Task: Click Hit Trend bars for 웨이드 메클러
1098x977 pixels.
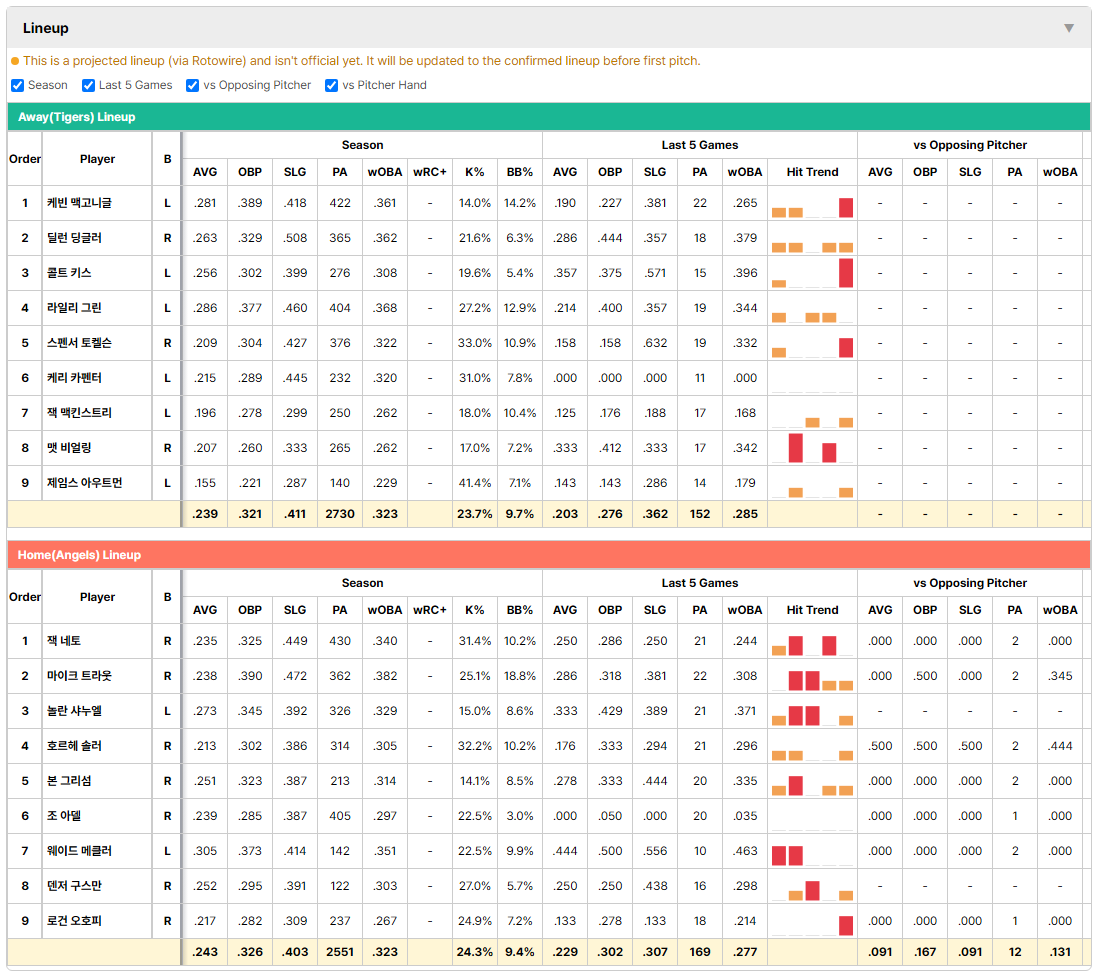Action: (x=812, y=851)
